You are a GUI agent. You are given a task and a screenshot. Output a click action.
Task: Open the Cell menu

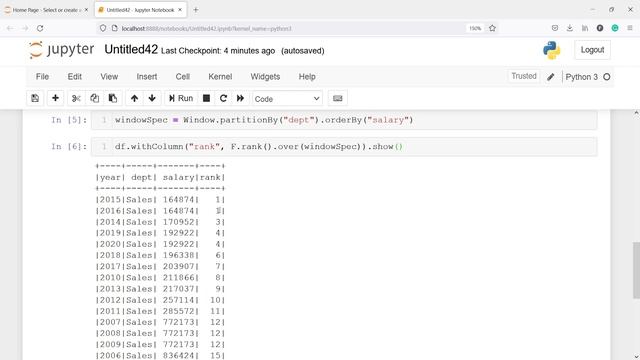click(x=183, y=77)
